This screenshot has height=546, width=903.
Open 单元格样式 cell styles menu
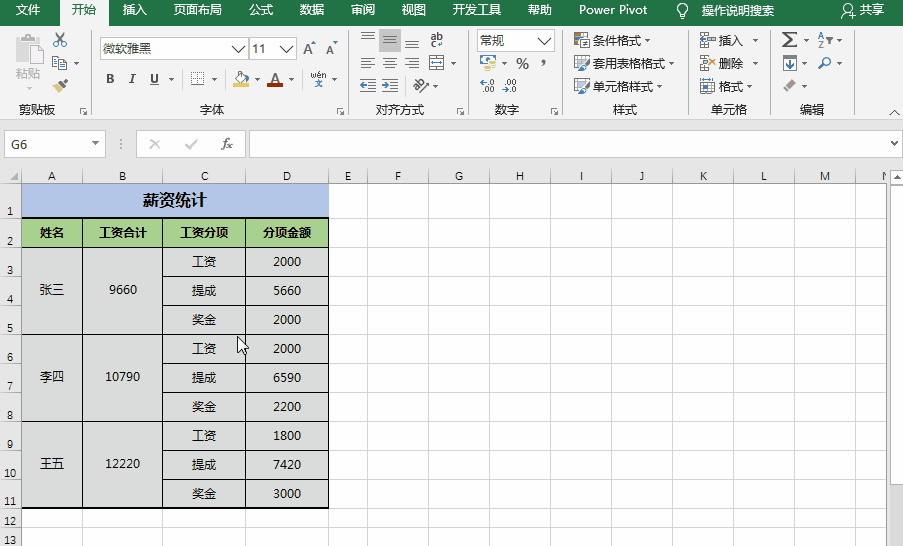pos(618,86)
